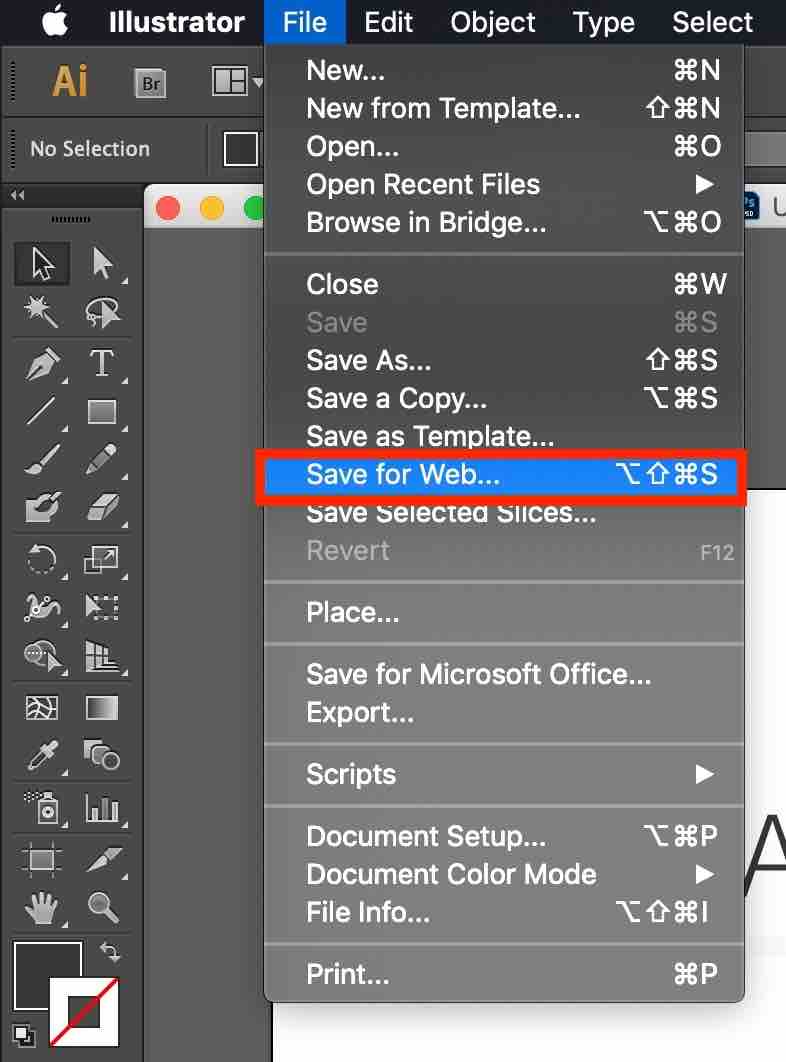Screen dimensions: 786x1062
Task: Open the Apple menu
Action: click(x=56, y=22)
